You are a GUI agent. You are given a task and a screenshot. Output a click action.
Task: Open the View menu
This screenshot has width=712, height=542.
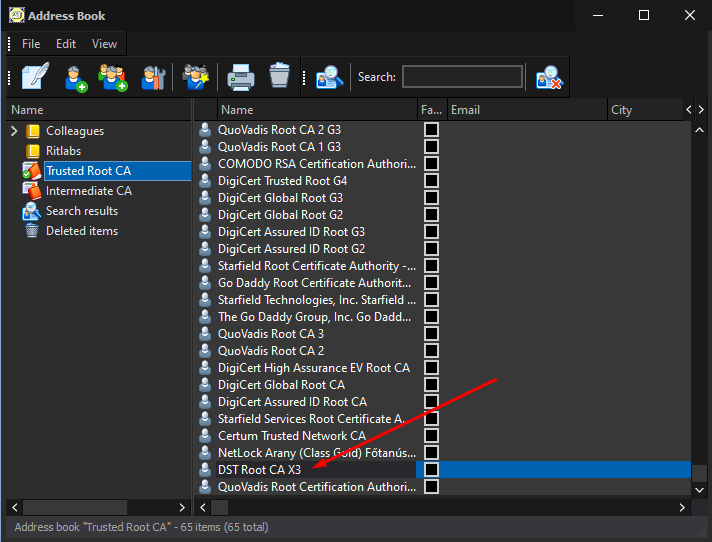pos(104,44)
